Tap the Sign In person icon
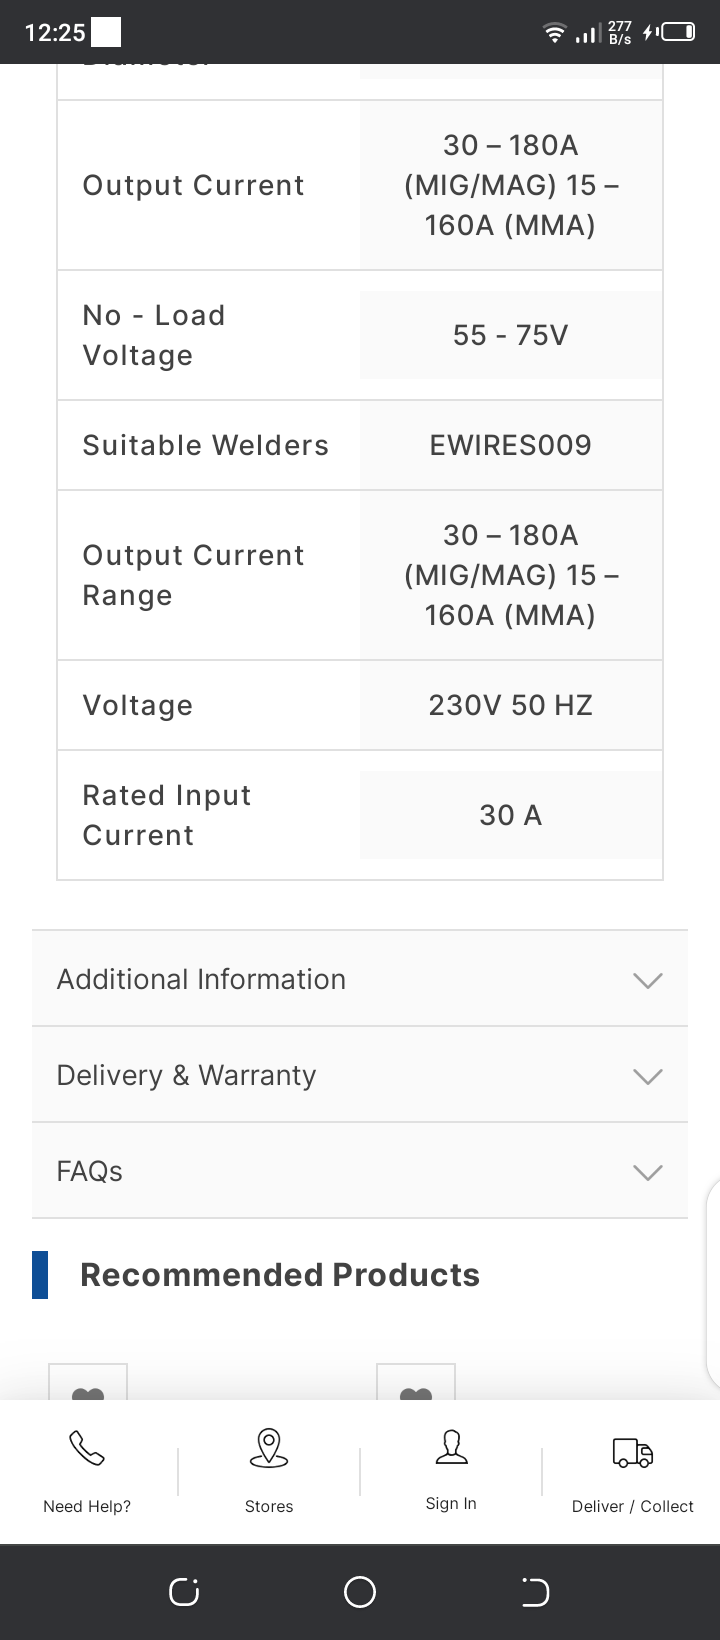This screenshot has width=720, height=1640. 451,1447
